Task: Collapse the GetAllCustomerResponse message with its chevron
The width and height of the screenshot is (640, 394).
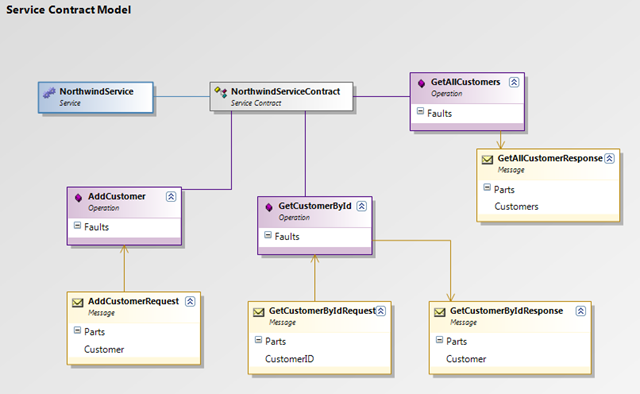Action: pyautogui.click(x=609, y=158)
